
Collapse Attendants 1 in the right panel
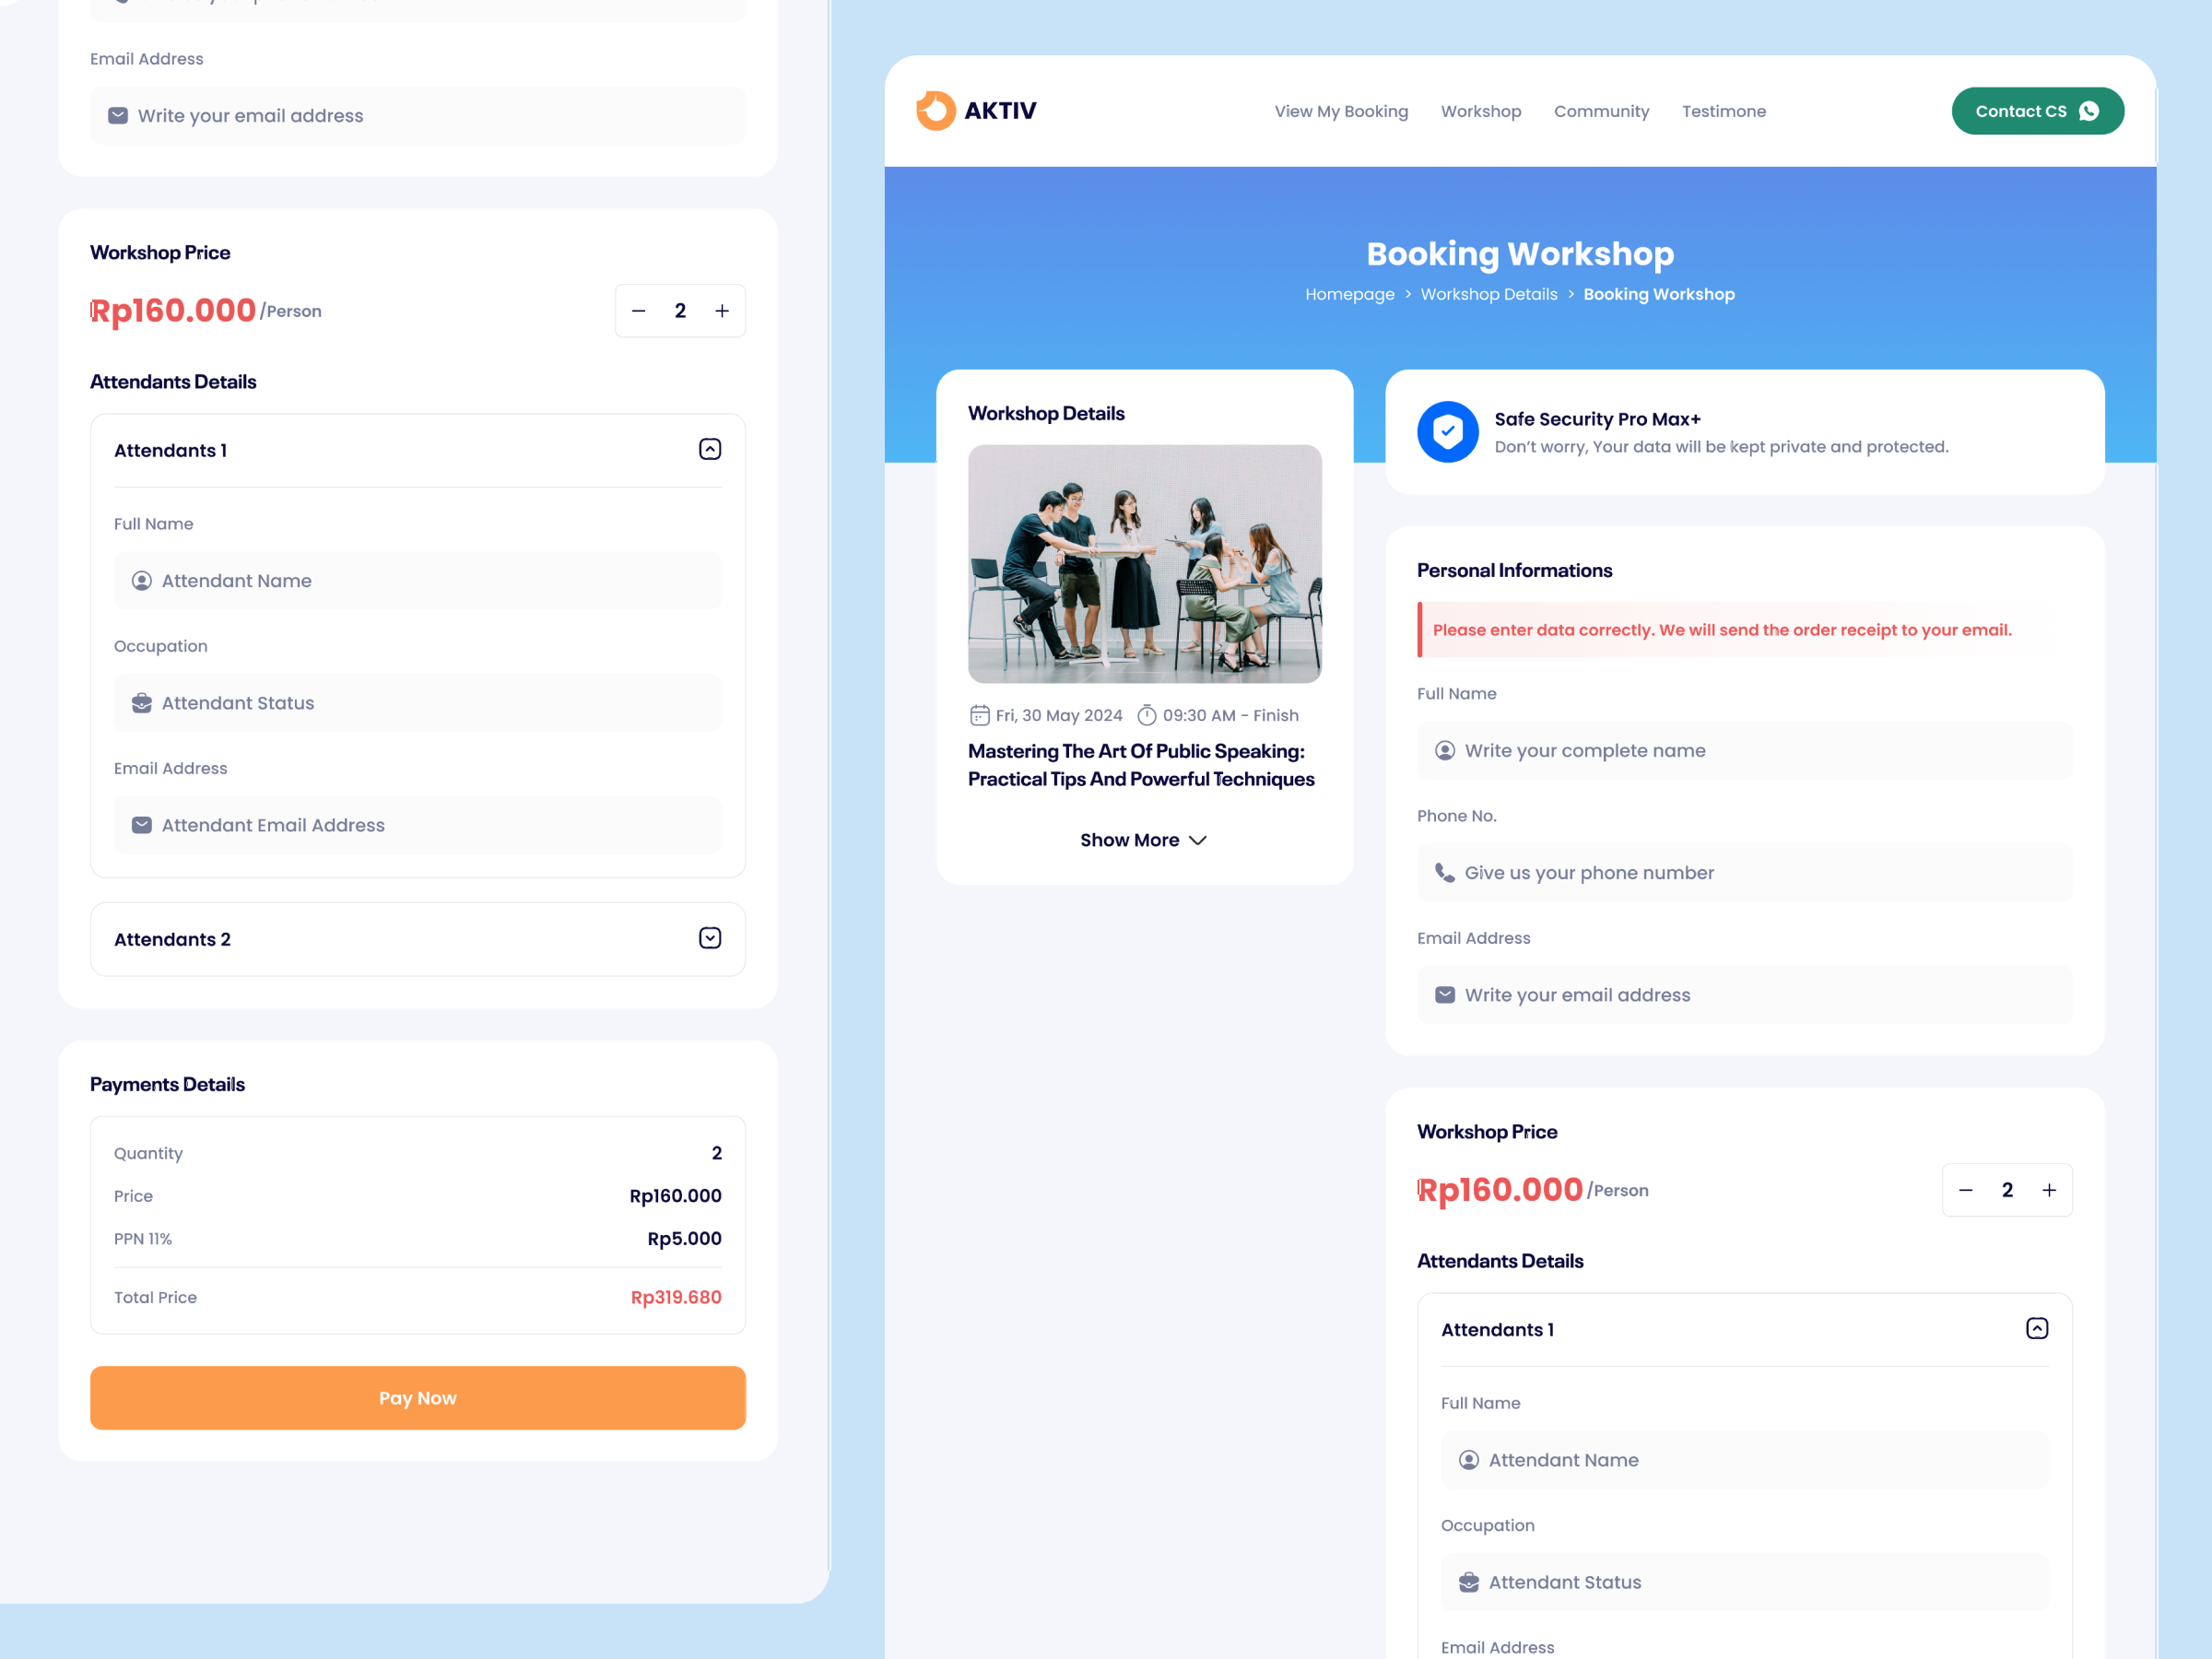[2037, 1329]
